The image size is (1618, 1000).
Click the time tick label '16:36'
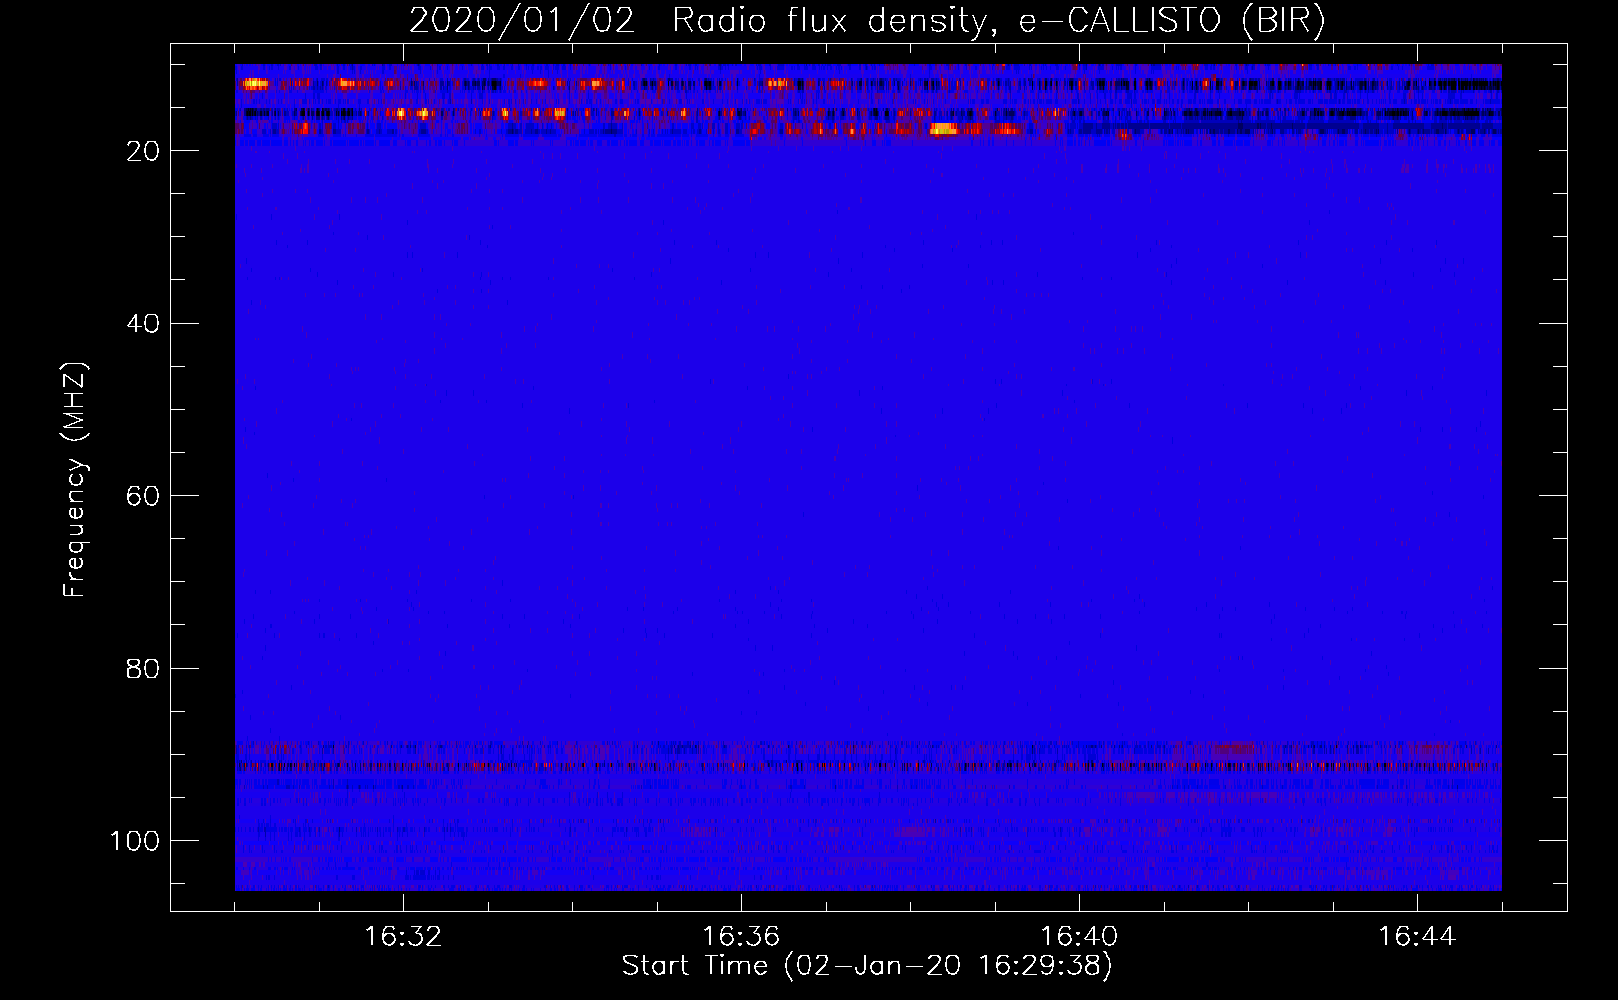pos(741,937)
